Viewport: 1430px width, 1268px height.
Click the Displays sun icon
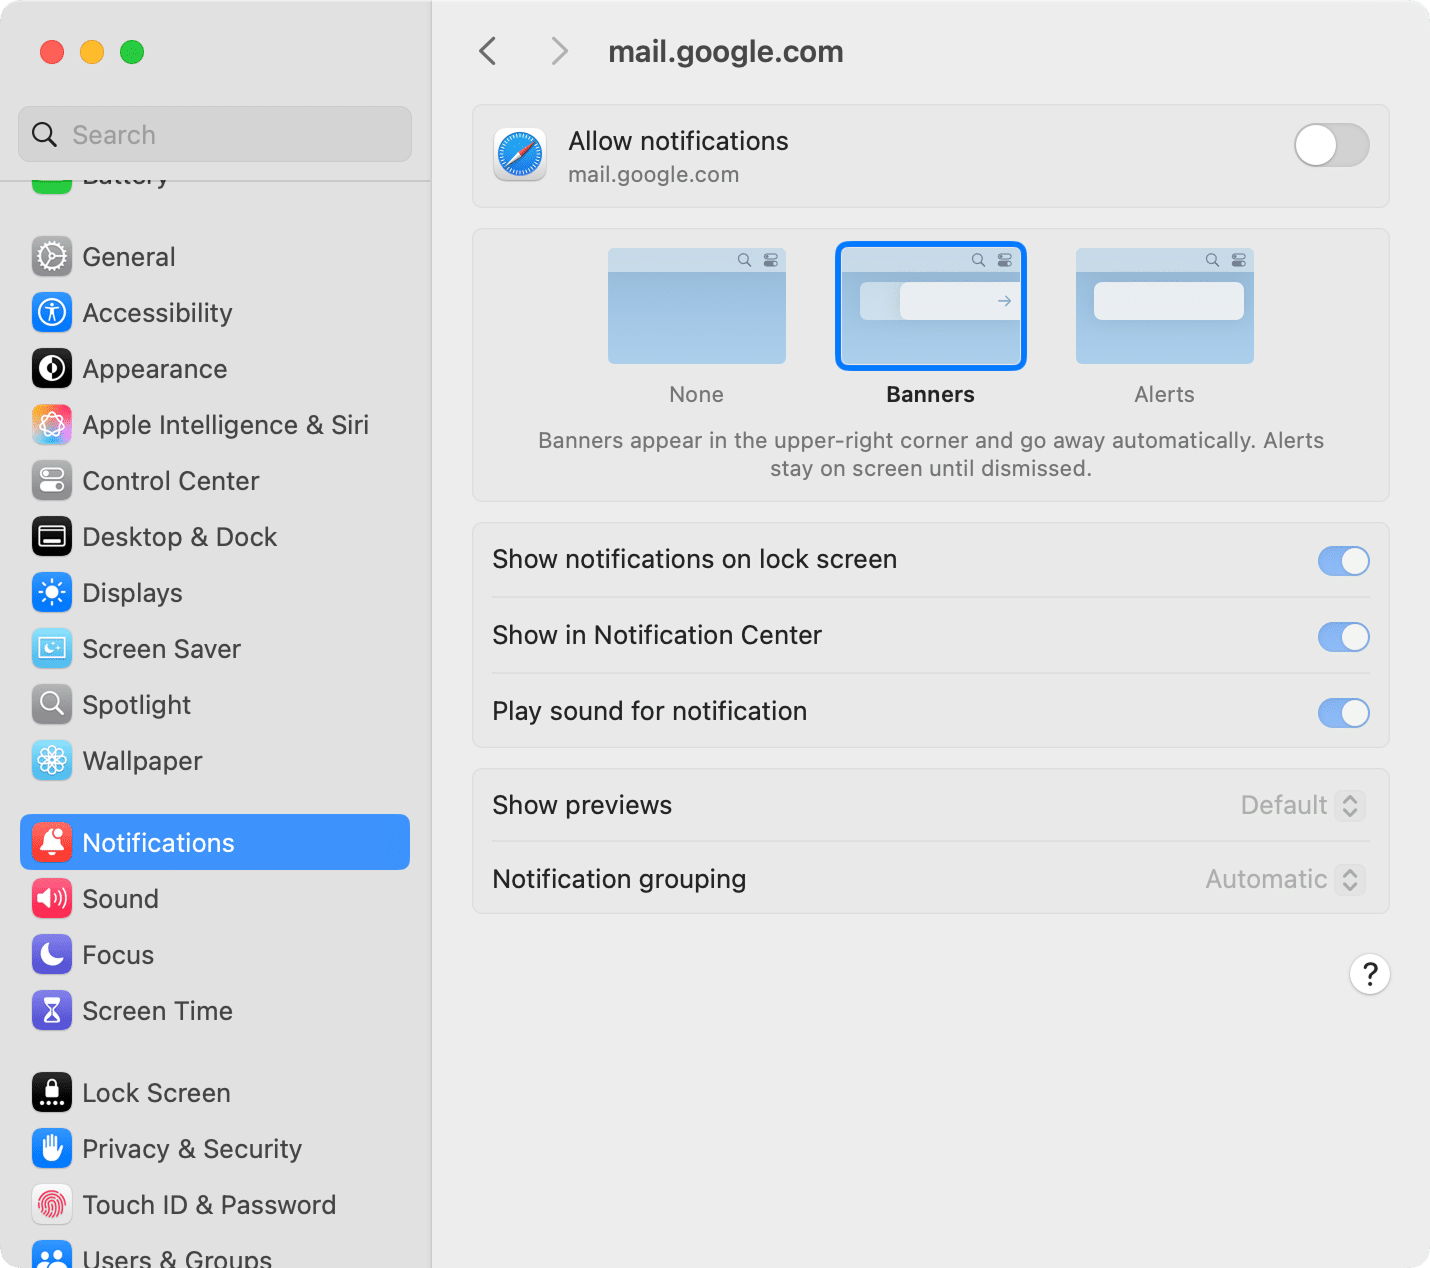click(52, 593)
